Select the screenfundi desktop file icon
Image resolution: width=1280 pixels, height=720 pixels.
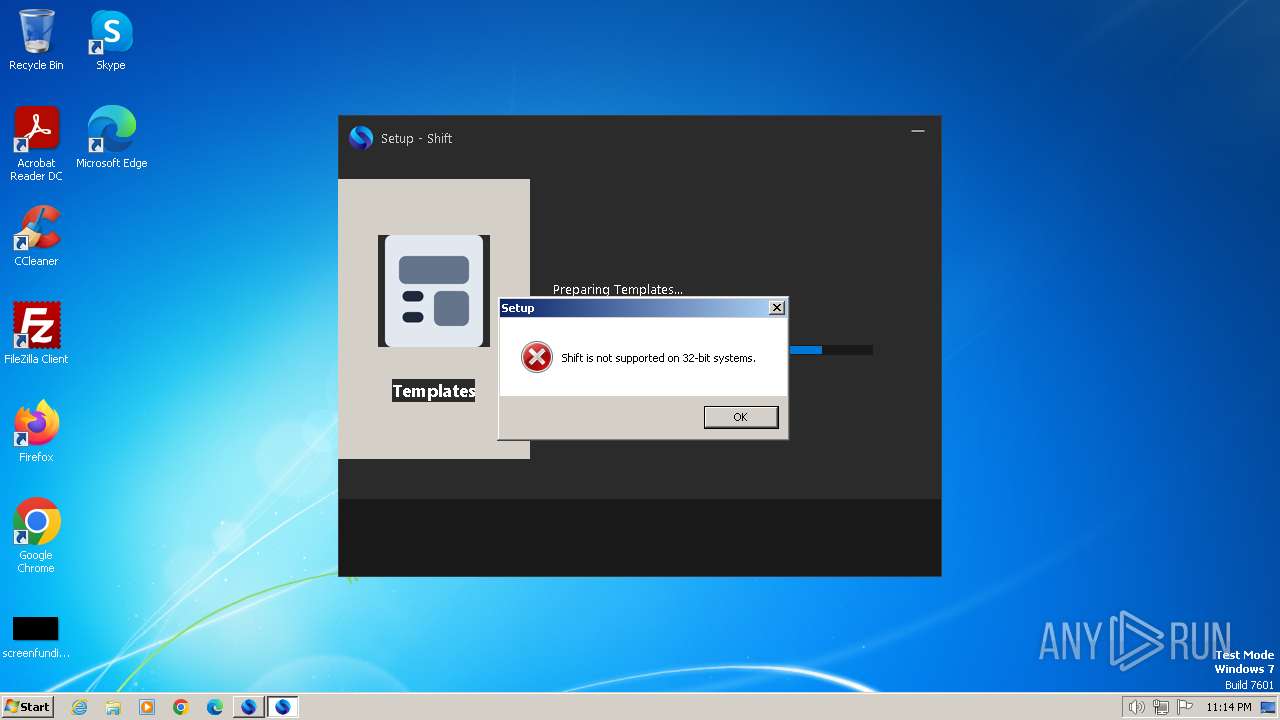coord(36,638)
